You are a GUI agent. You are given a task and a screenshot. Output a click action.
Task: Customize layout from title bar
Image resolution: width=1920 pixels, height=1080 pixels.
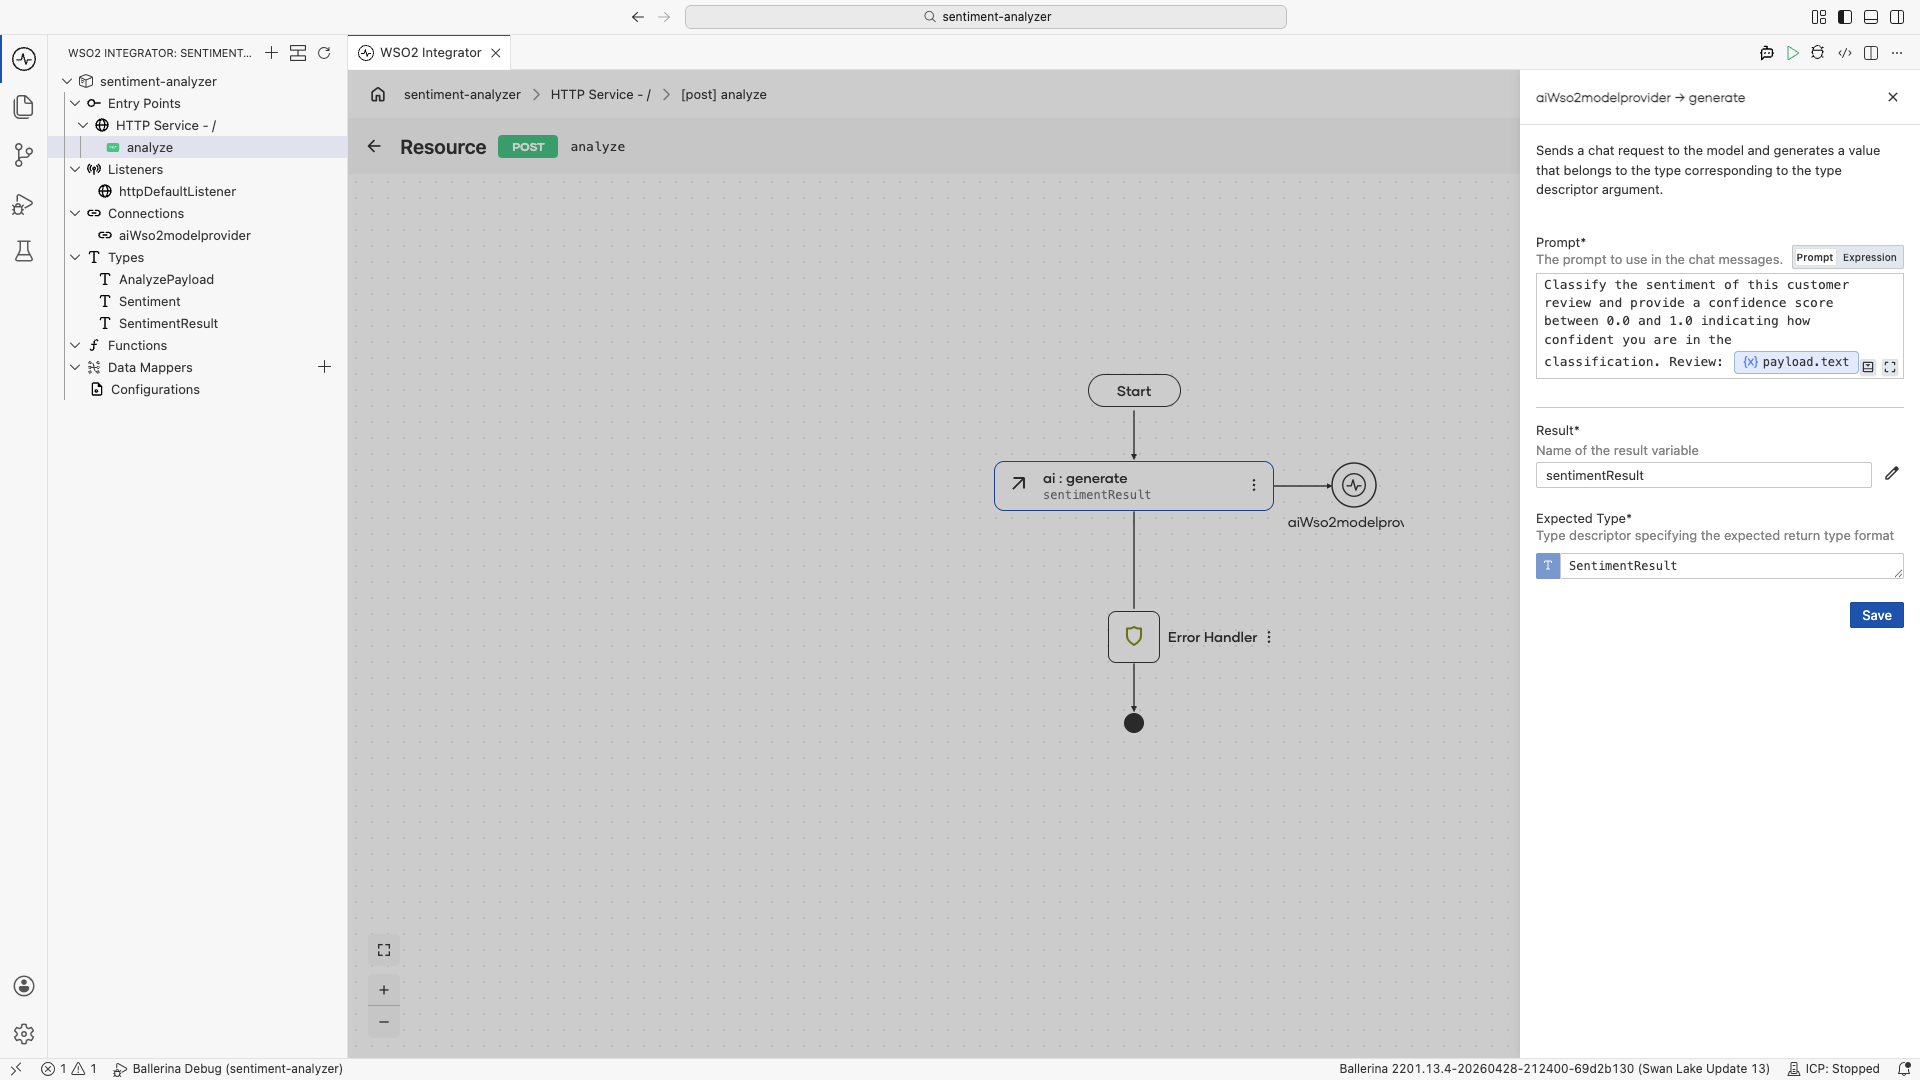pyautogui.click(x=1819, y=17)
